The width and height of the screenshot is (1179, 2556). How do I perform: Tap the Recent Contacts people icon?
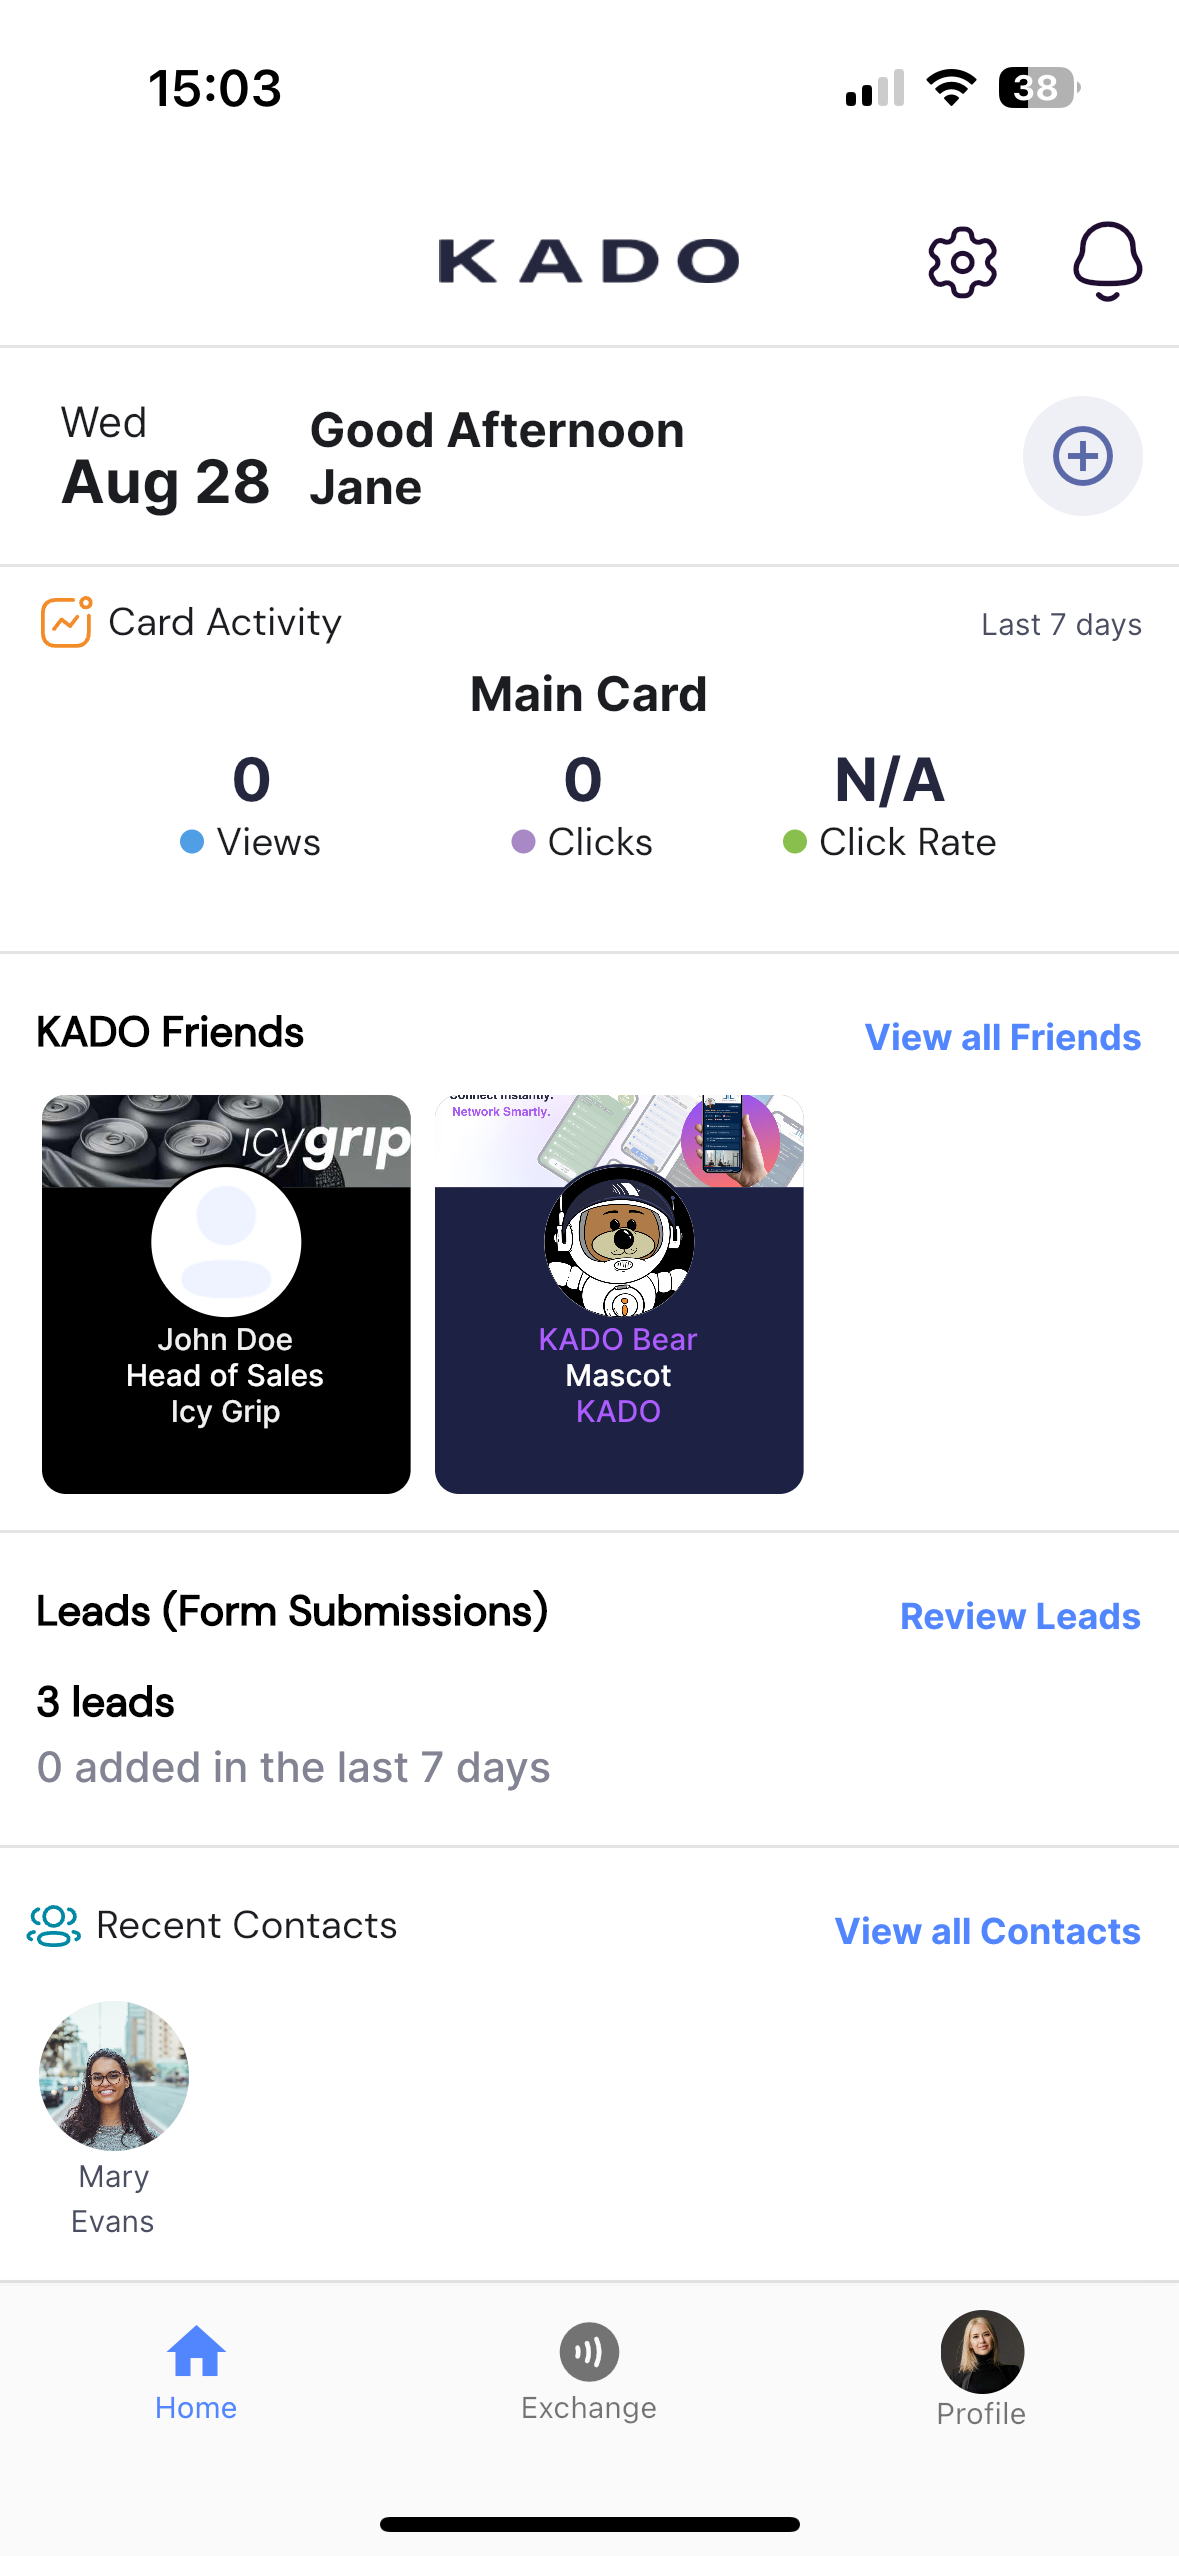54,1925
